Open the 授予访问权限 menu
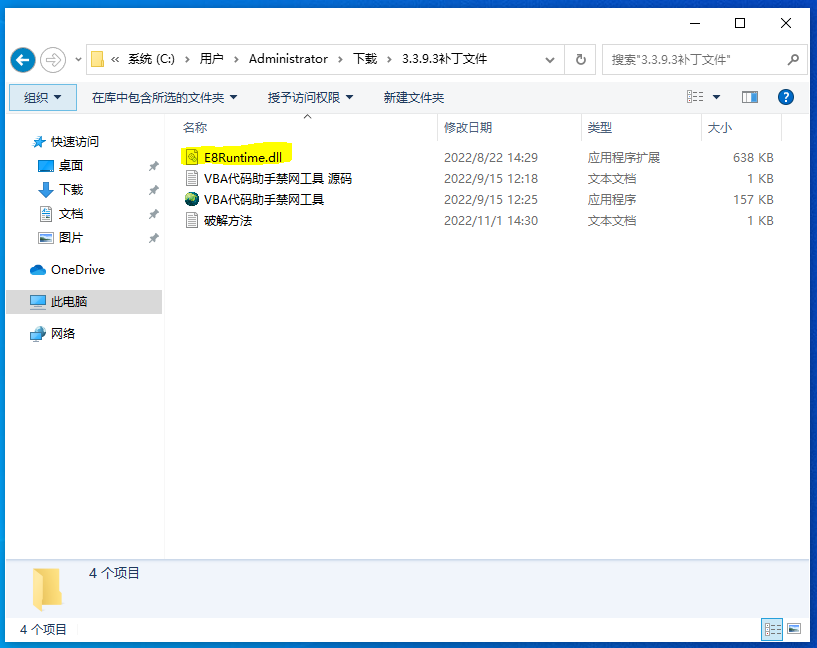The width and height of the screenshot is (817, 648). point(310,97)
